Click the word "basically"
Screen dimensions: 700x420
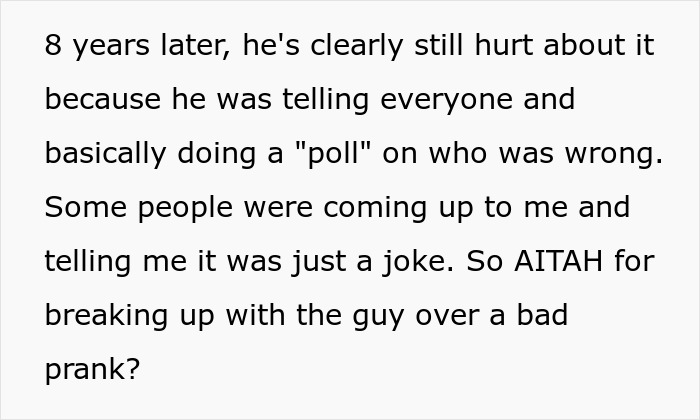tap(105, 154)
